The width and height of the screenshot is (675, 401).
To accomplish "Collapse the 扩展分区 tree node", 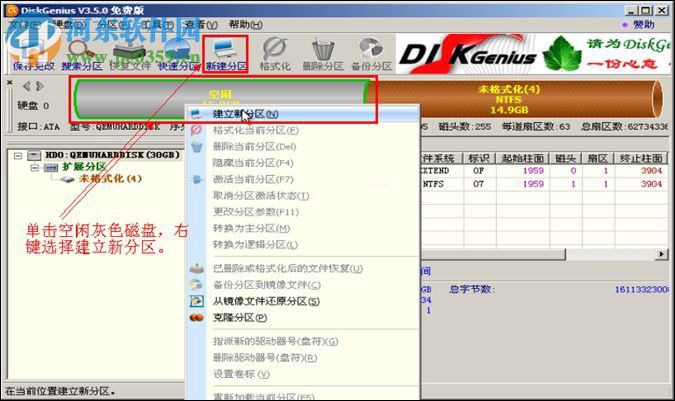I will 34,167.
